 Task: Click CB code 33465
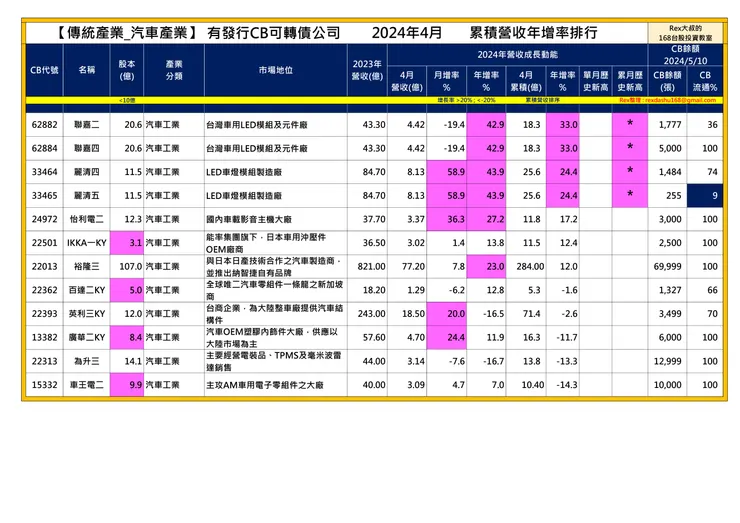click(x=44, y=195)
